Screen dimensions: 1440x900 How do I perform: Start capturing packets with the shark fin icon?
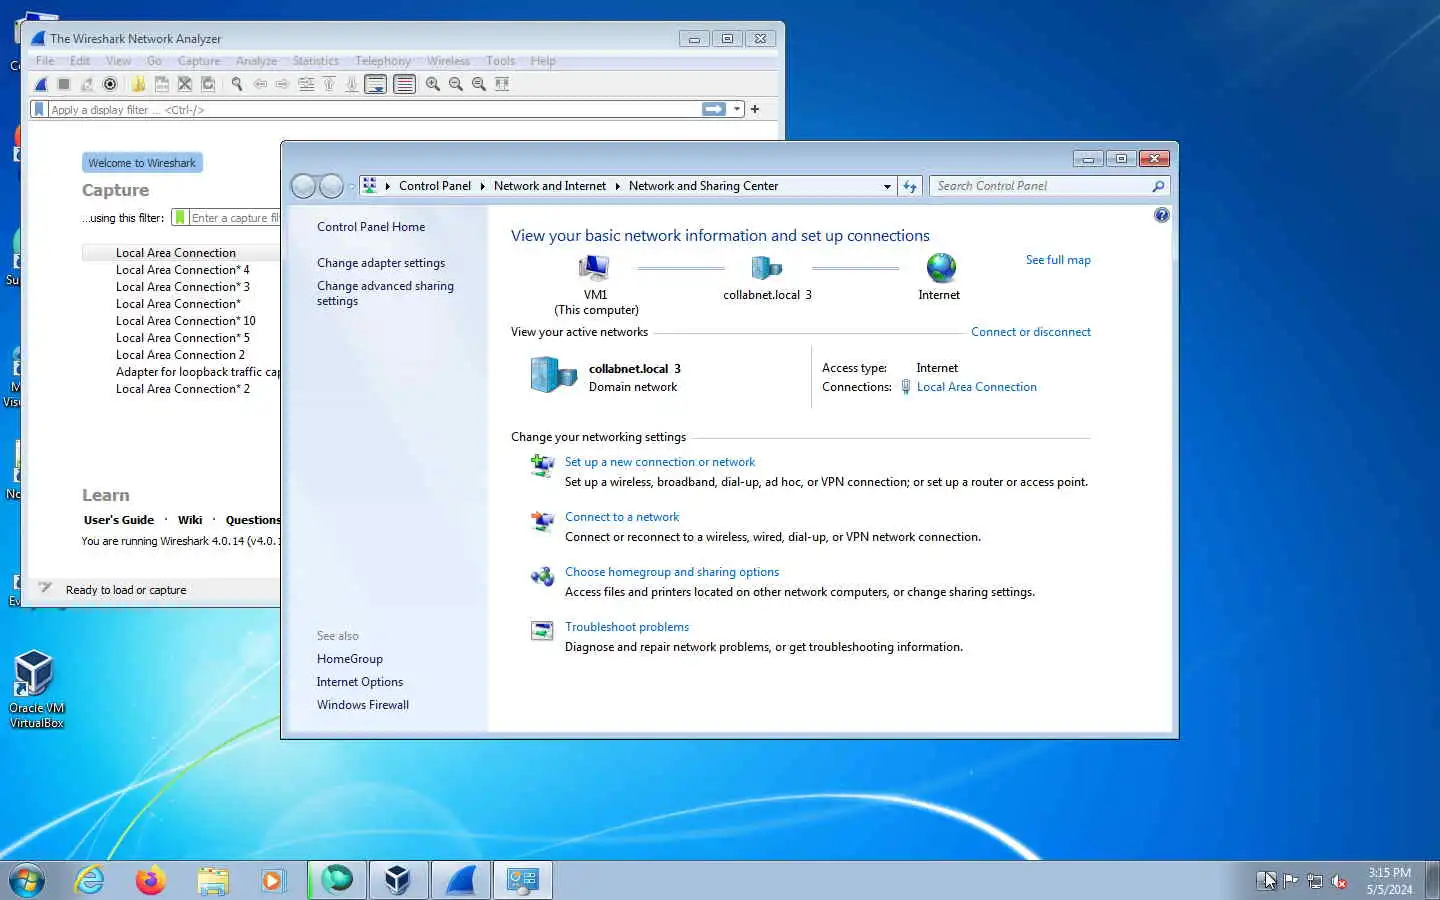tap(41, 84)
